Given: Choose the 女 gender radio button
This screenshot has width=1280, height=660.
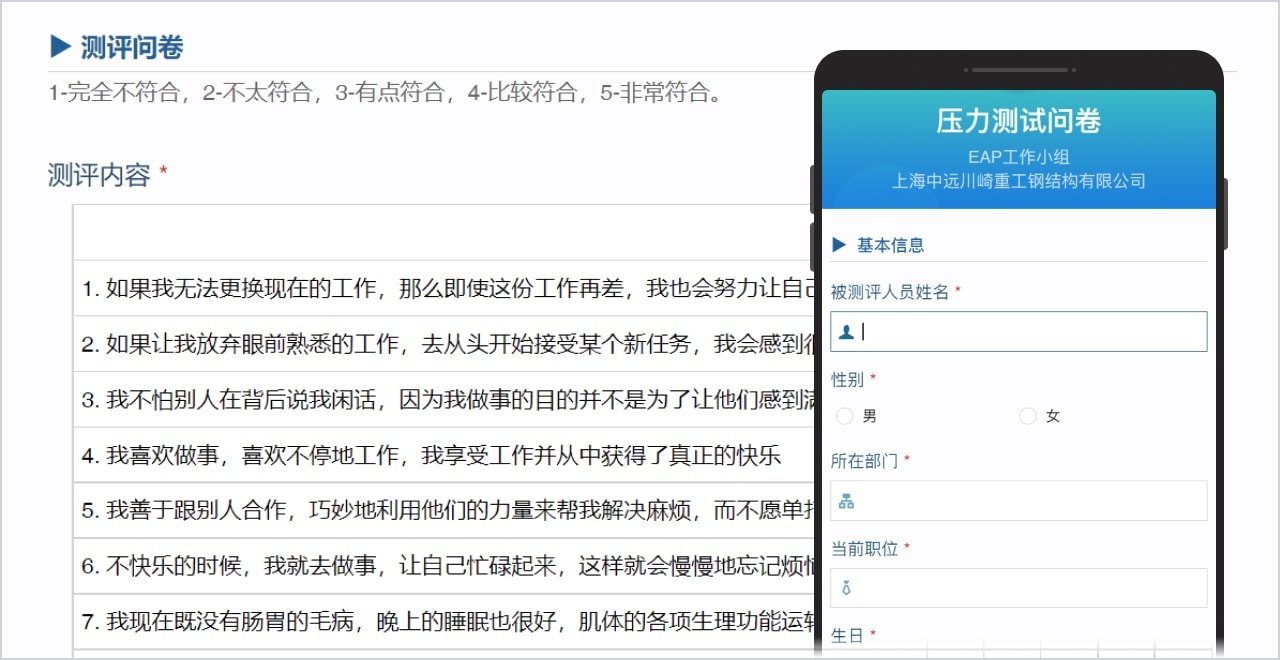Looking at the screenshot, I should click(1027, 416).
